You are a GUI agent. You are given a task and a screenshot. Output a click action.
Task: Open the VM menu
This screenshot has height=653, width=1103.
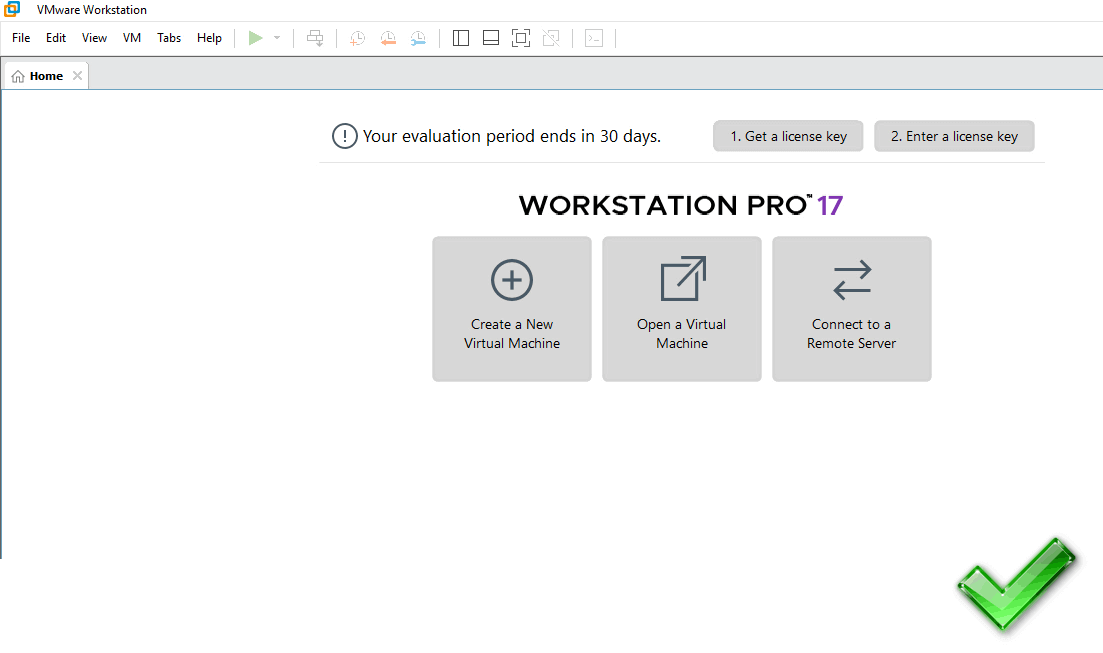tap(131, 37)
